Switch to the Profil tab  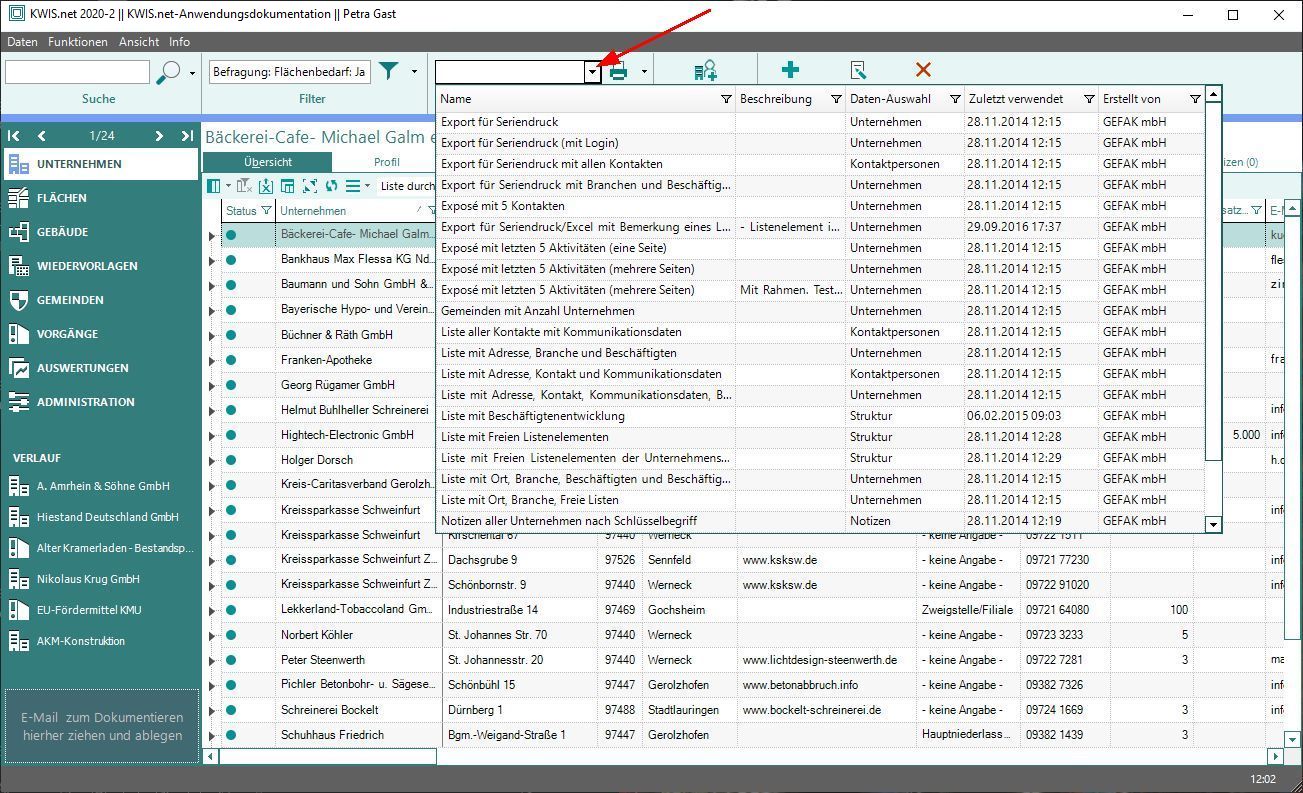tap(387, 162)
